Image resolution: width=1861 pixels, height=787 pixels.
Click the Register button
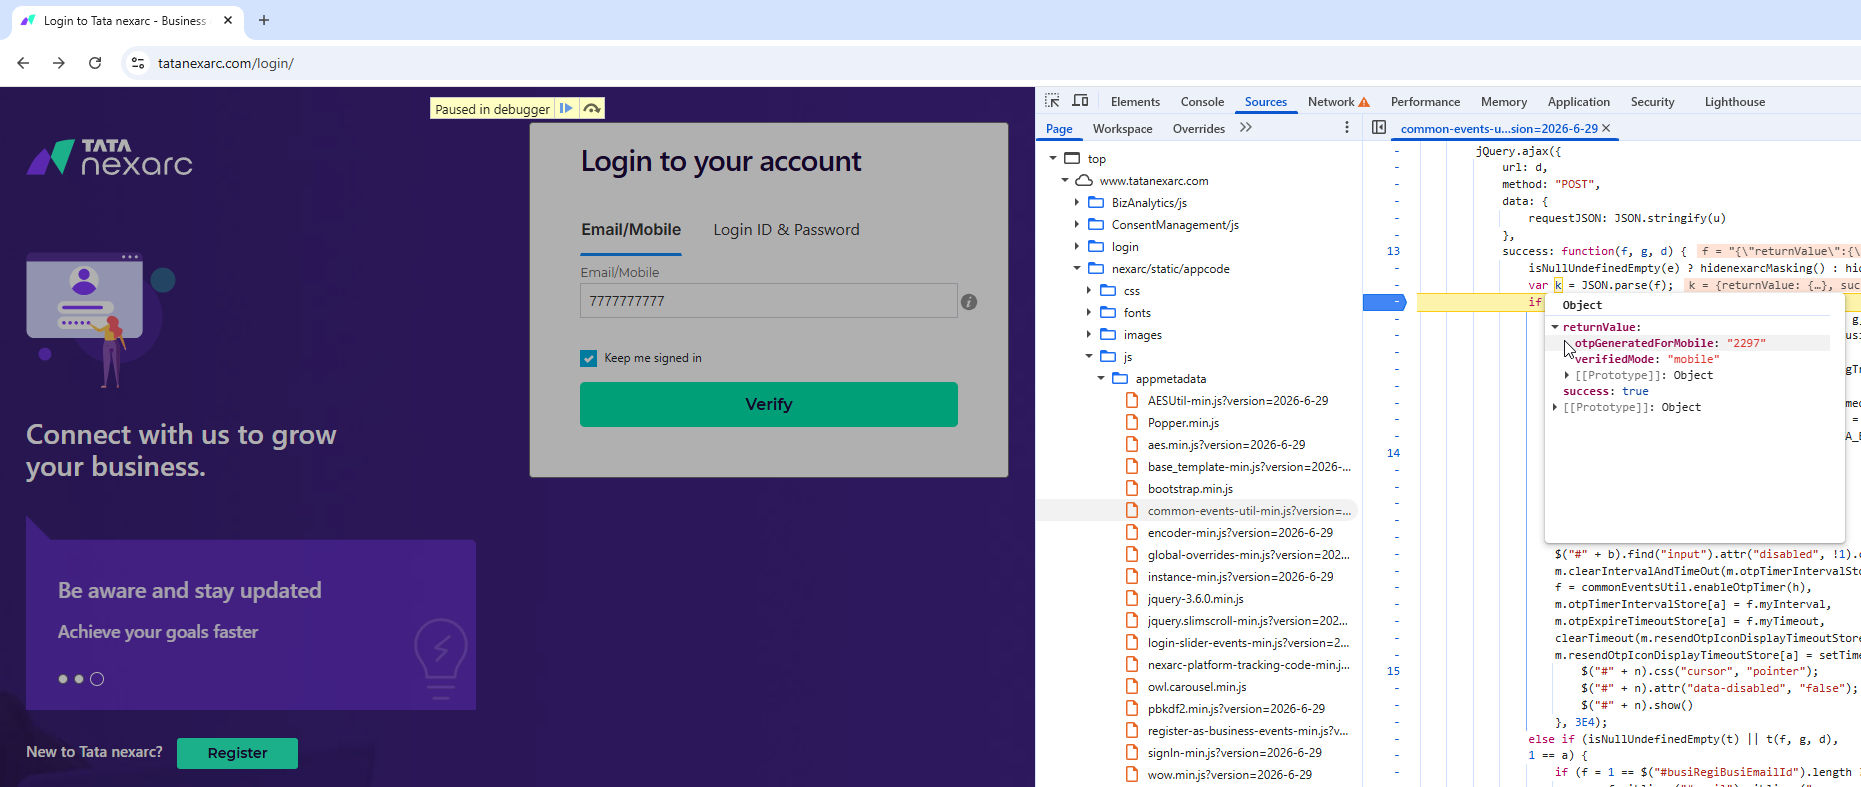tap(237, 753)
